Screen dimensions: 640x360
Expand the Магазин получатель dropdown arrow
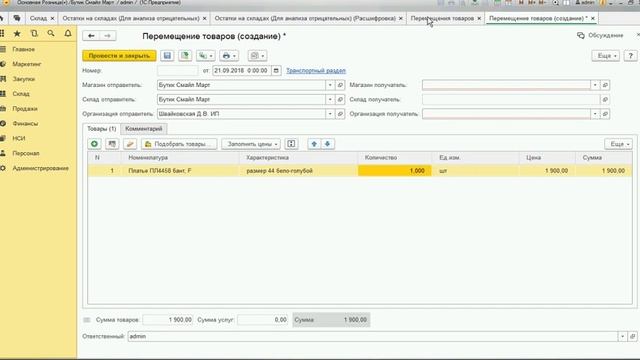(595, 85)
